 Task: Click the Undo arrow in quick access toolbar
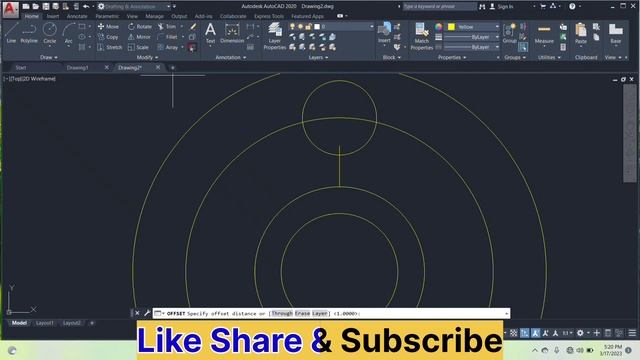point(86,7)
